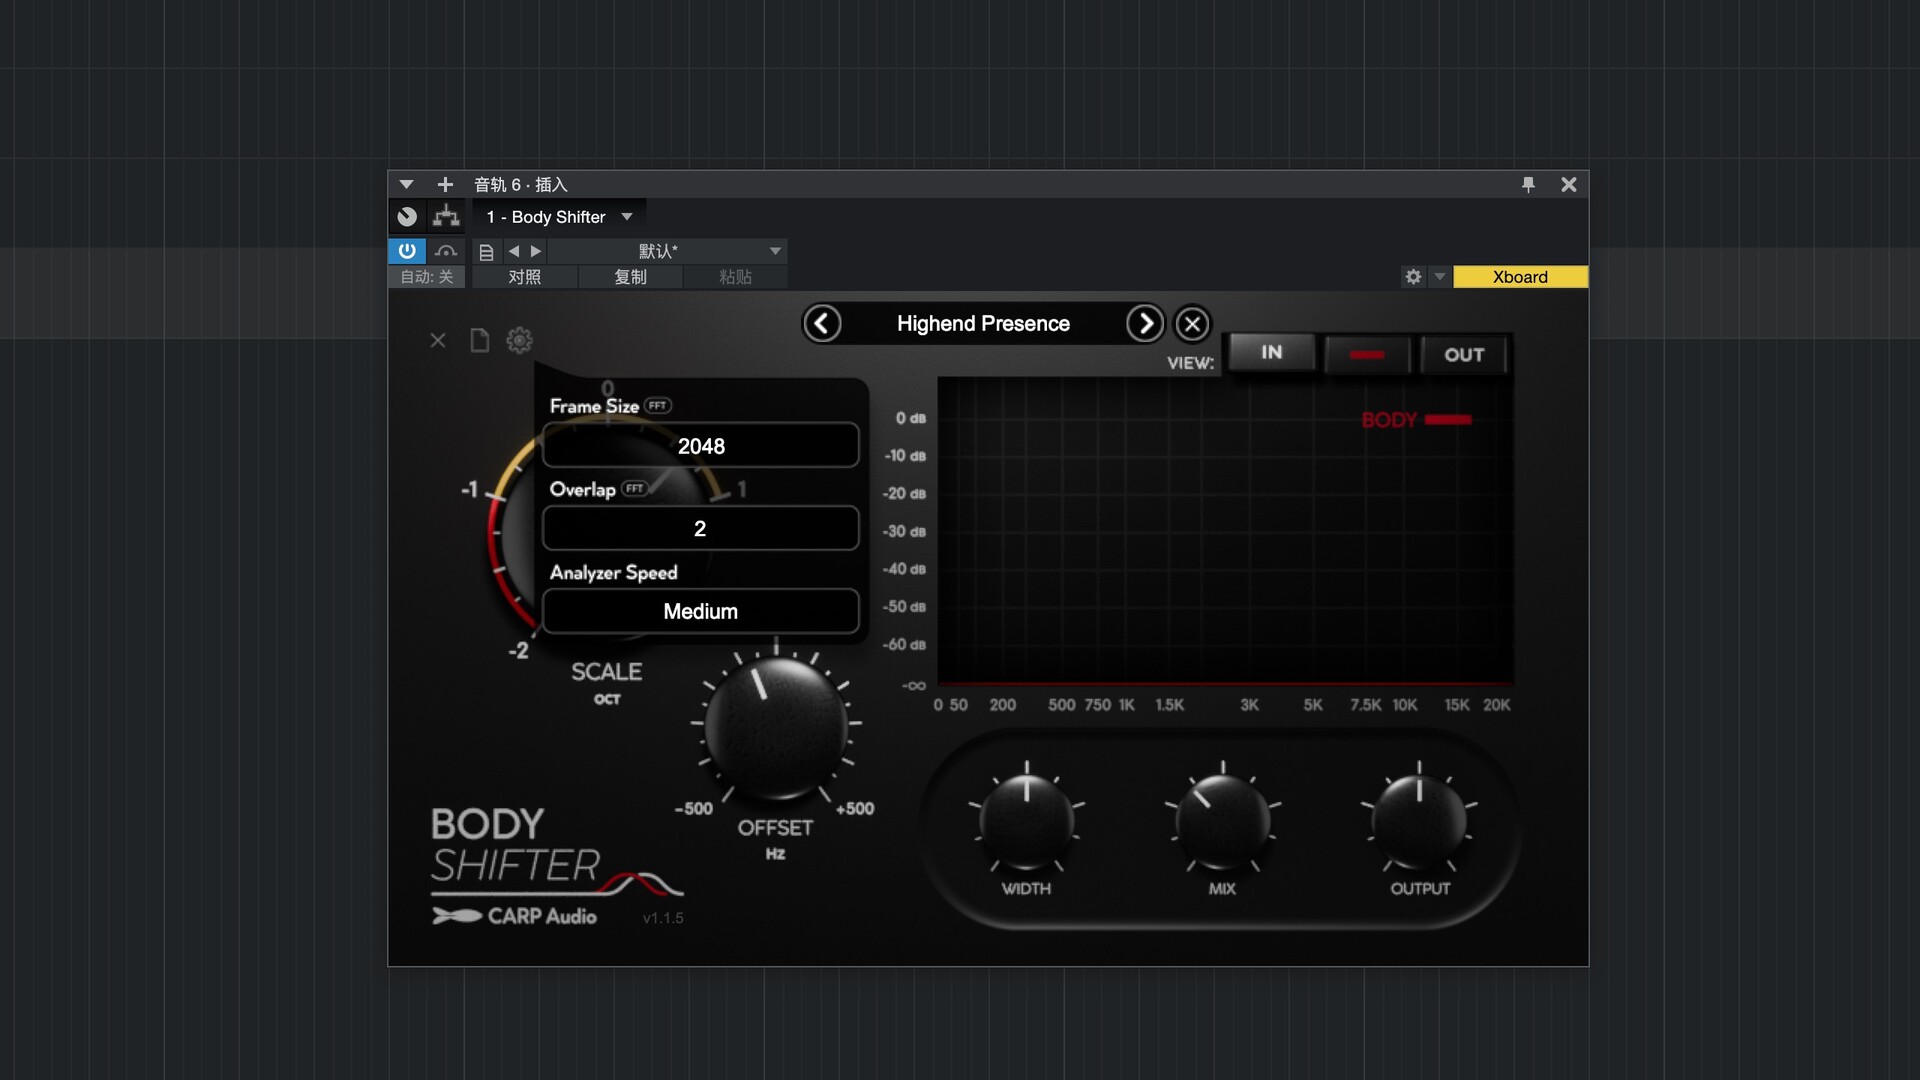
Task: Click the 对照 compare button
Action: (524, 277)
